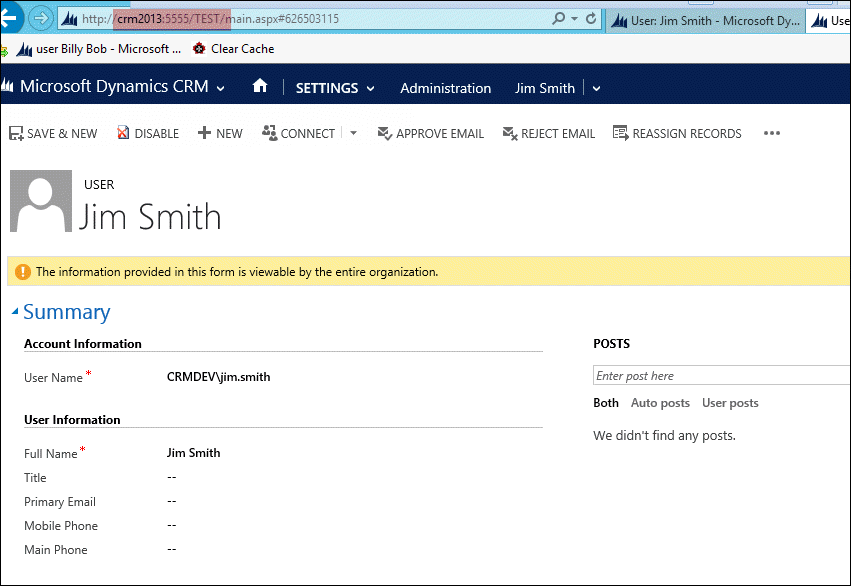
Task: Click the browser back arrow button
Action: (x=10, y=18)
